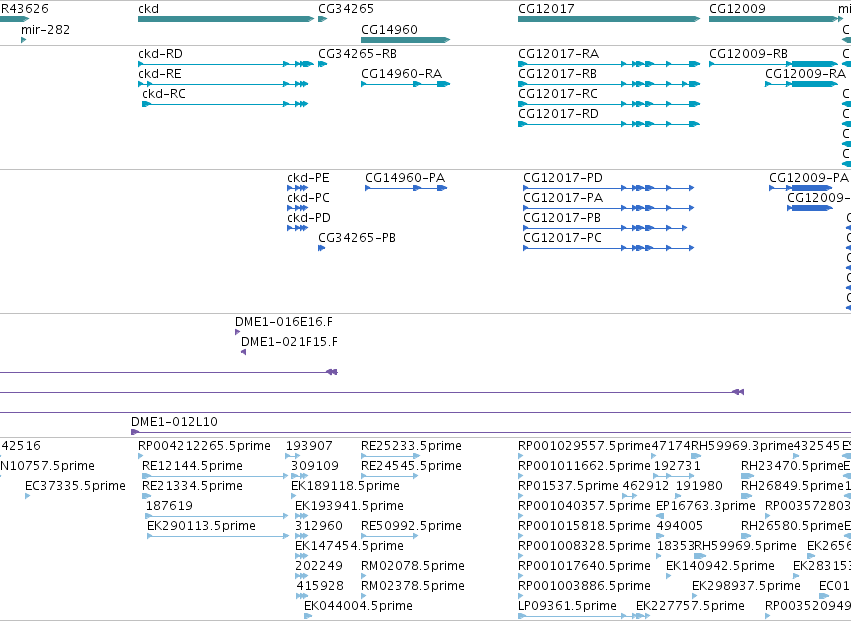Click the EK290113.5prime EST
Viewport: 851px width, 621px height.
[218, 536]
